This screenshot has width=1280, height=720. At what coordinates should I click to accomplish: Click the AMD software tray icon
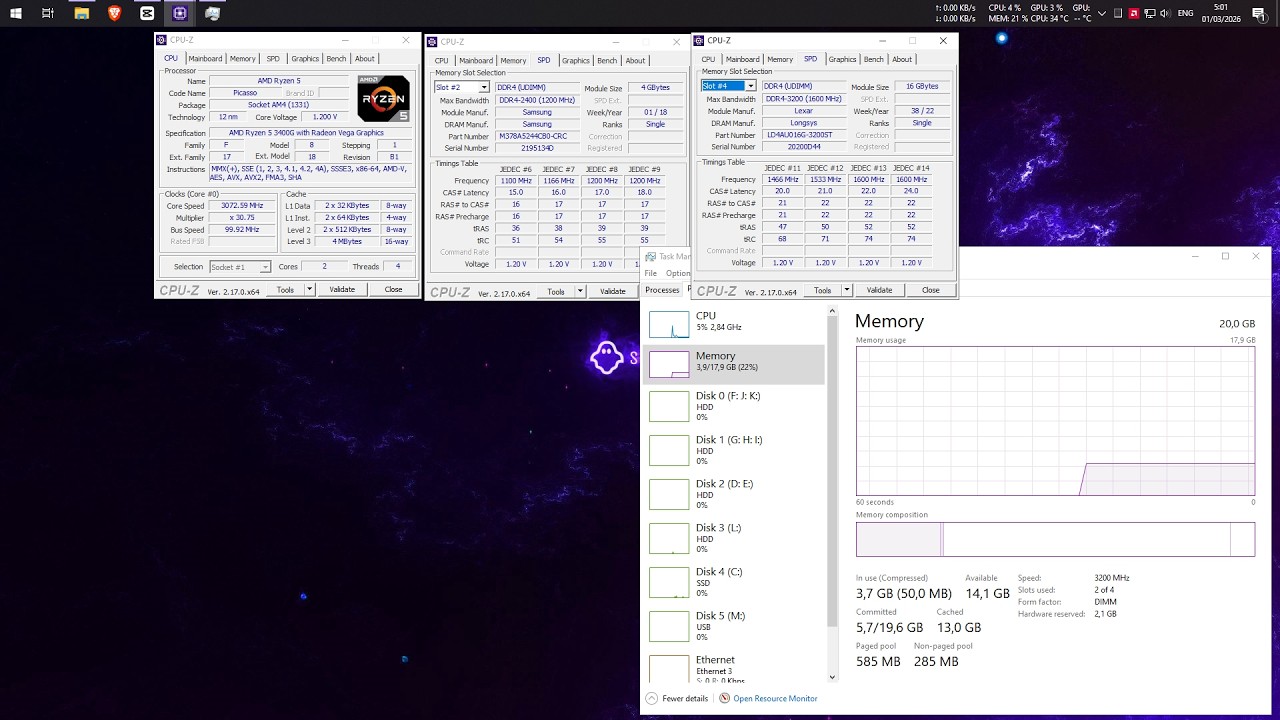coord(1133,13)
